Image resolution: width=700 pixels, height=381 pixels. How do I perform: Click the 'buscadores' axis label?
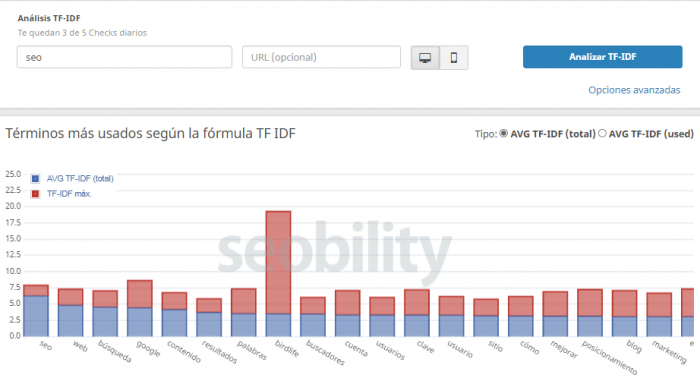point(325,352)
